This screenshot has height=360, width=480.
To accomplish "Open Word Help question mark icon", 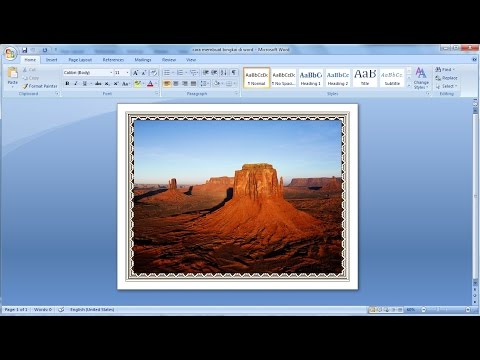I will 475,59.
